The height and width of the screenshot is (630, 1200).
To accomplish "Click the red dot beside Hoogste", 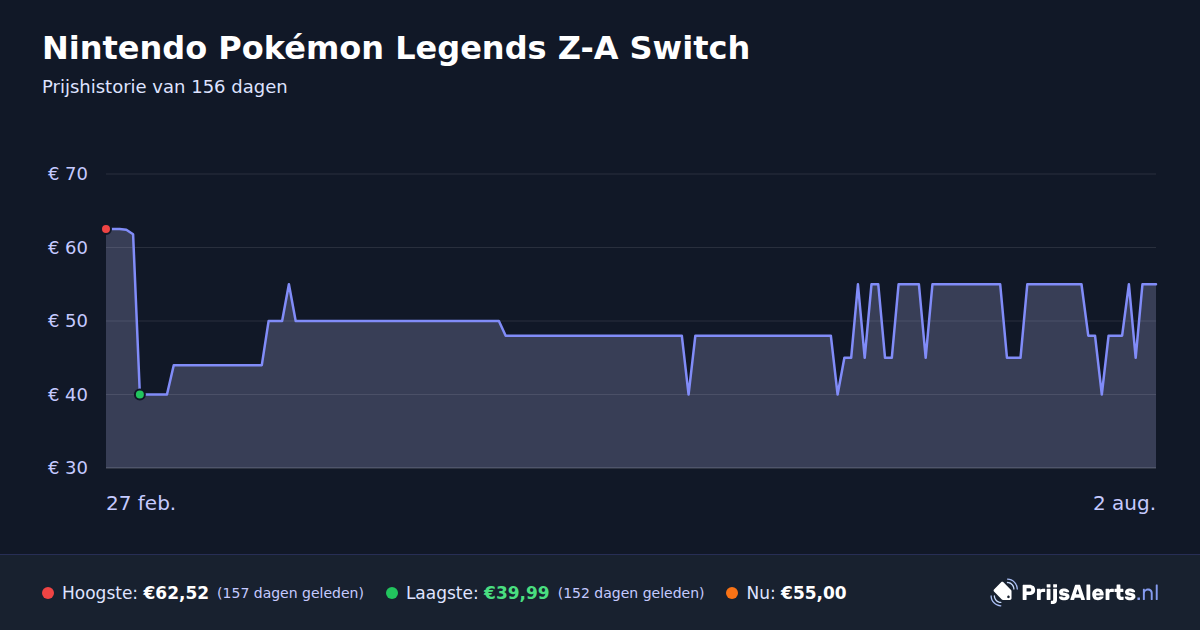I will pos(48,593).
